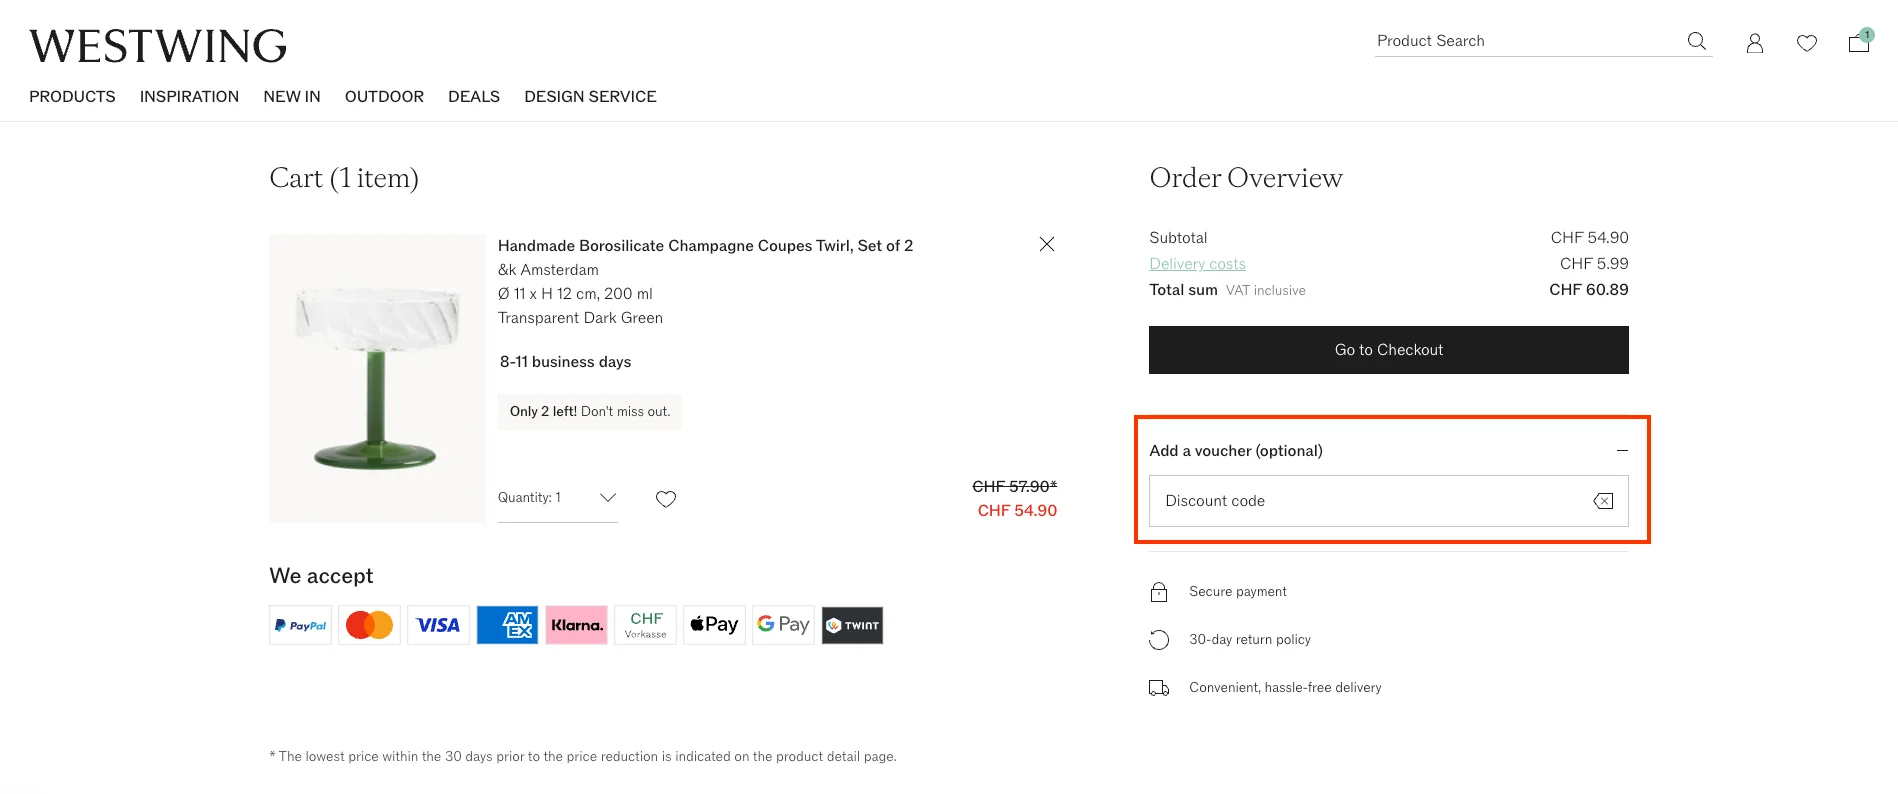Open the DESIGN SERVICE menu
Image resolution: width=1898 pixels, height=794 pixels.
(590, 97)
